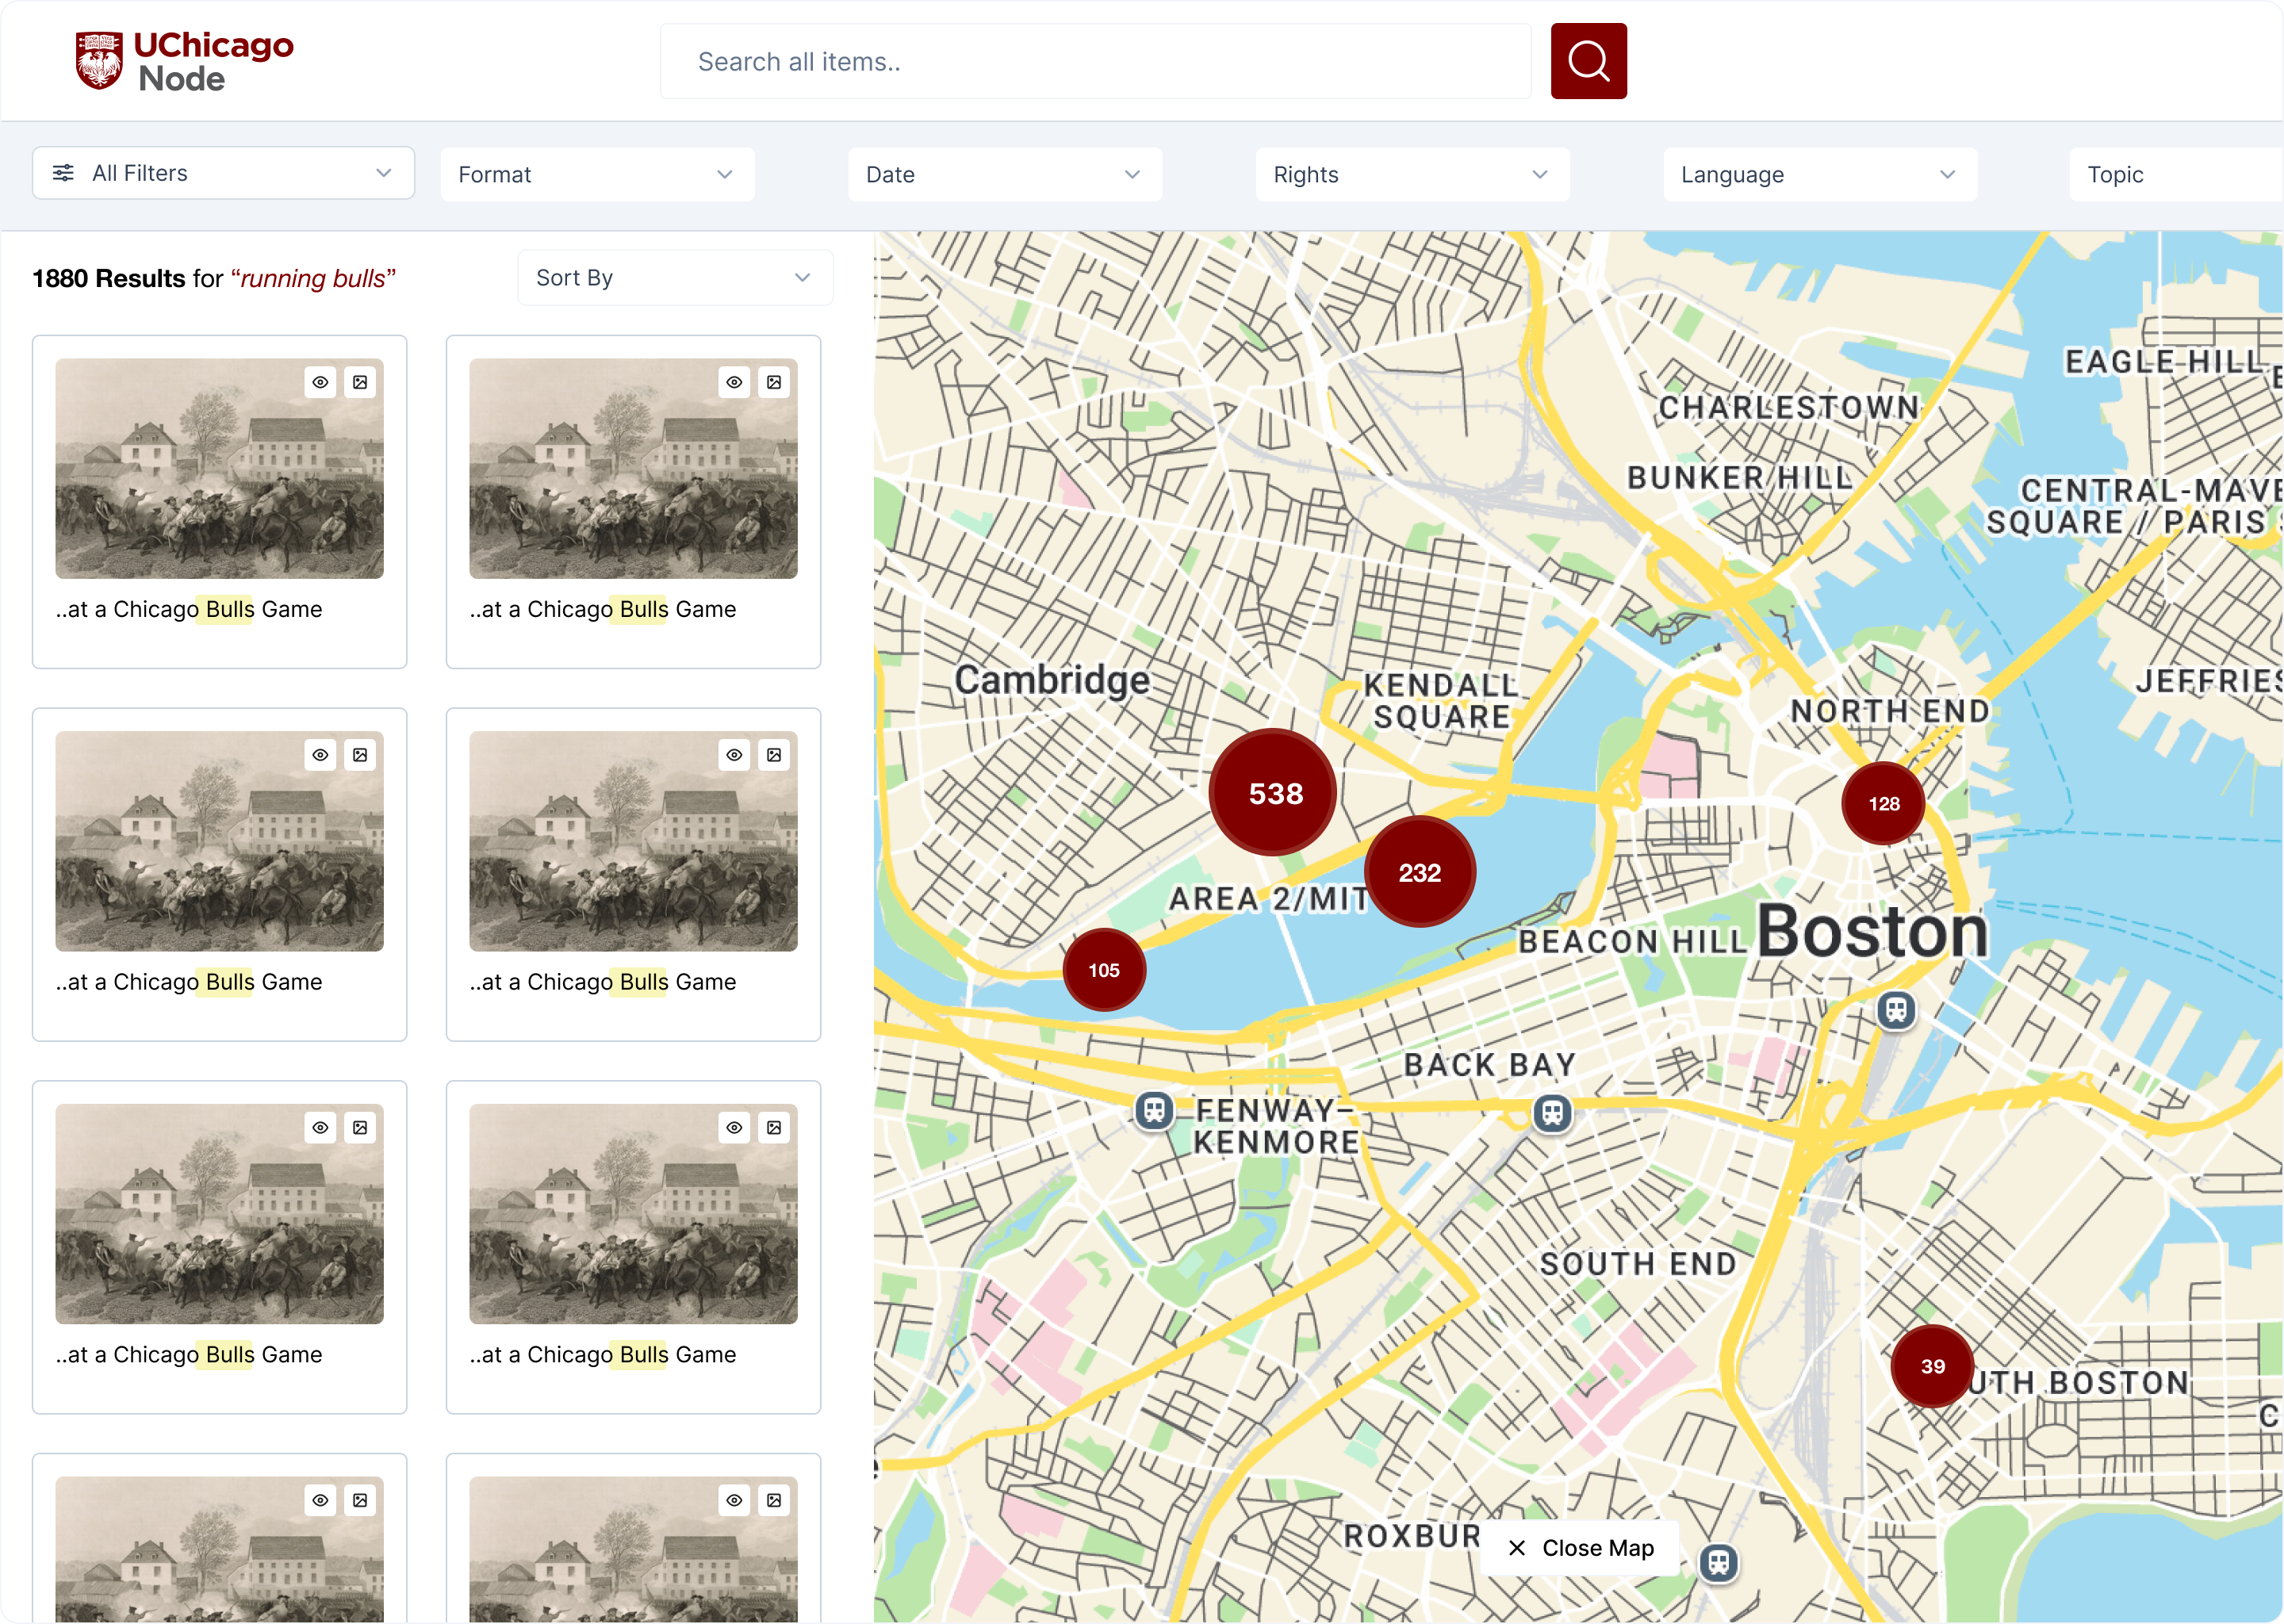
Task: Click the BEACON HILL map label
Action: click(x=1632, y=941)
